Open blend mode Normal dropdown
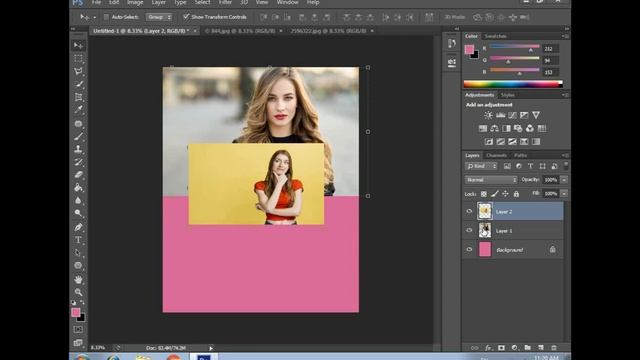 [x=491, y=180]
